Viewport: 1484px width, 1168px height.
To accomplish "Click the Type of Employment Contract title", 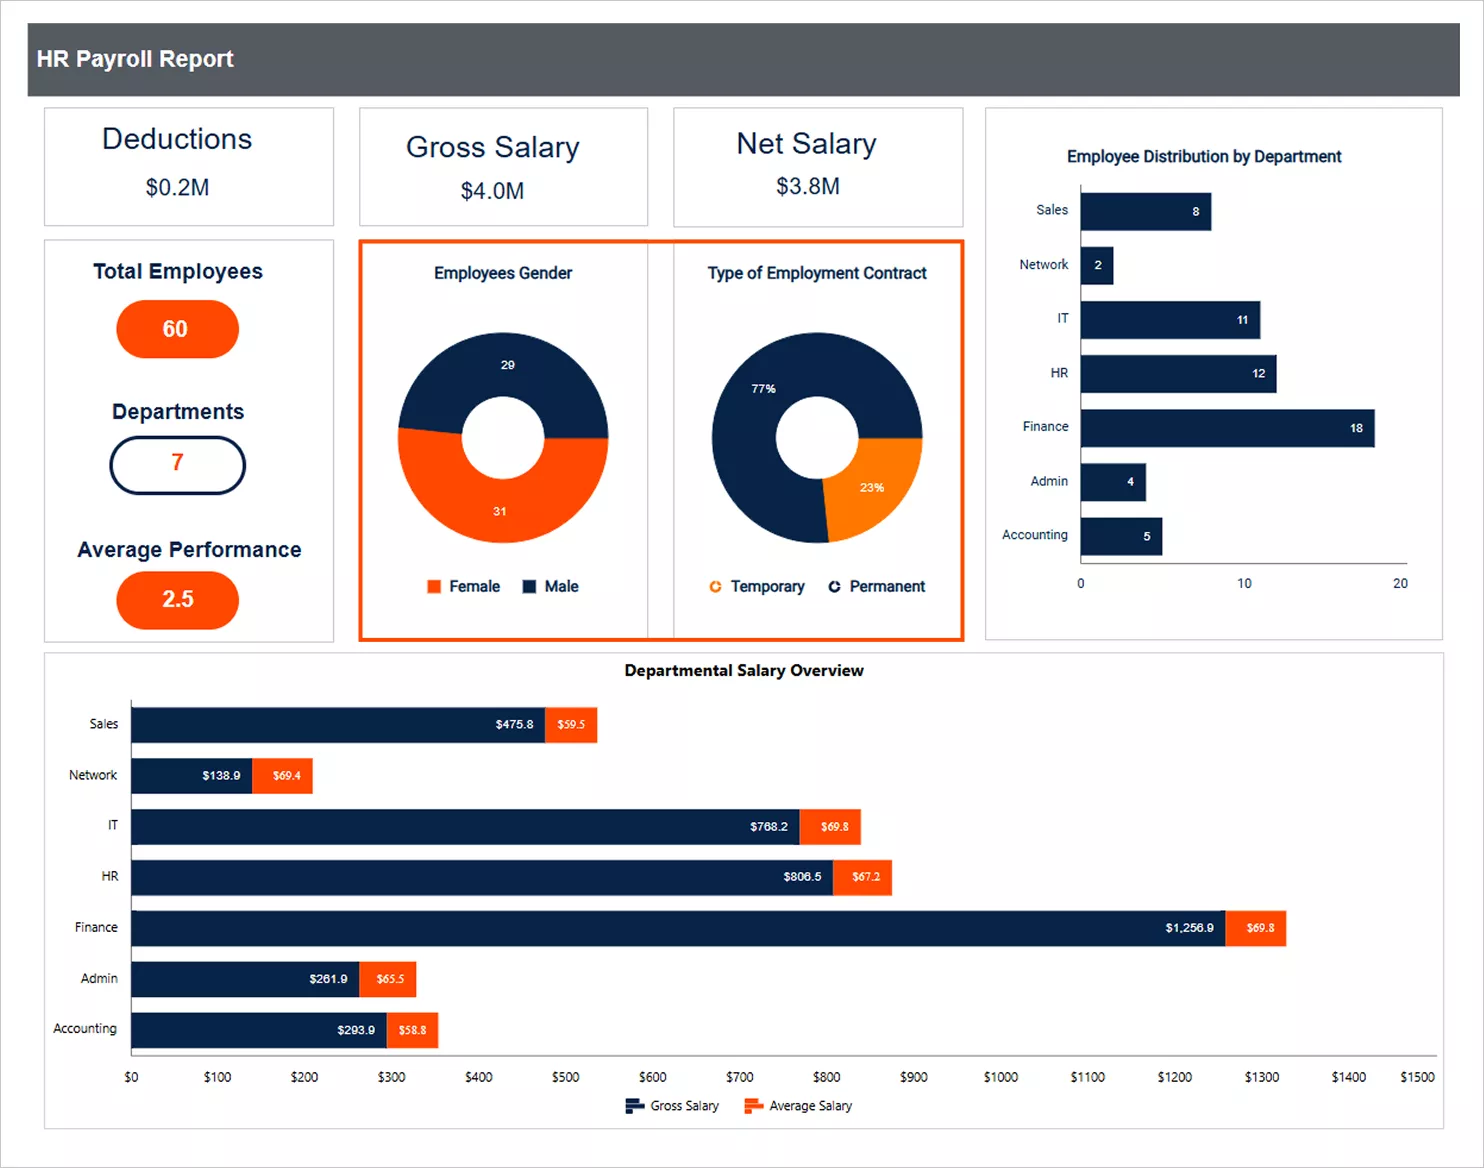I will point(817,273).
